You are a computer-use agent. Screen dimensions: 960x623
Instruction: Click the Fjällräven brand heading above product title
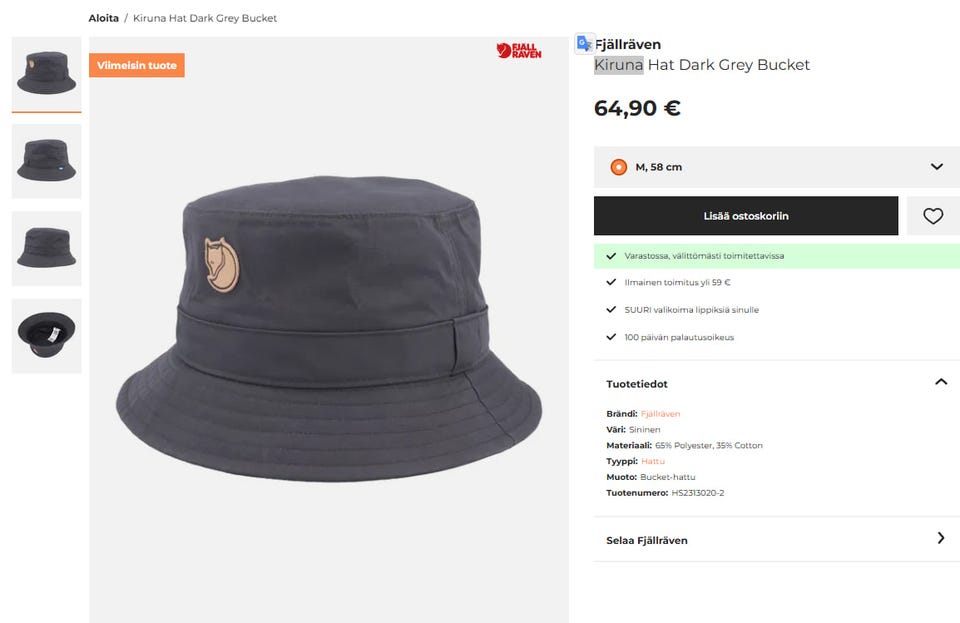coord(628,45)
